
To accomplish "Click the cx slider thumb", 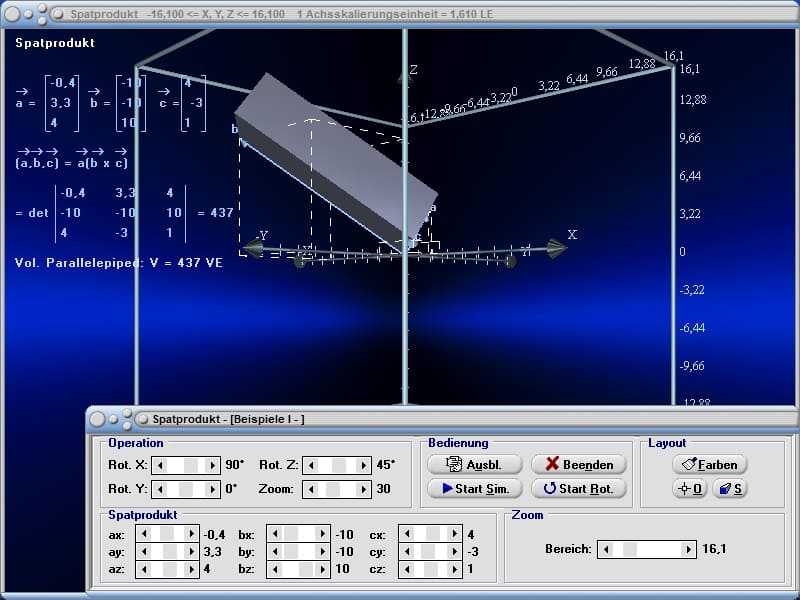I will [434, 534].
